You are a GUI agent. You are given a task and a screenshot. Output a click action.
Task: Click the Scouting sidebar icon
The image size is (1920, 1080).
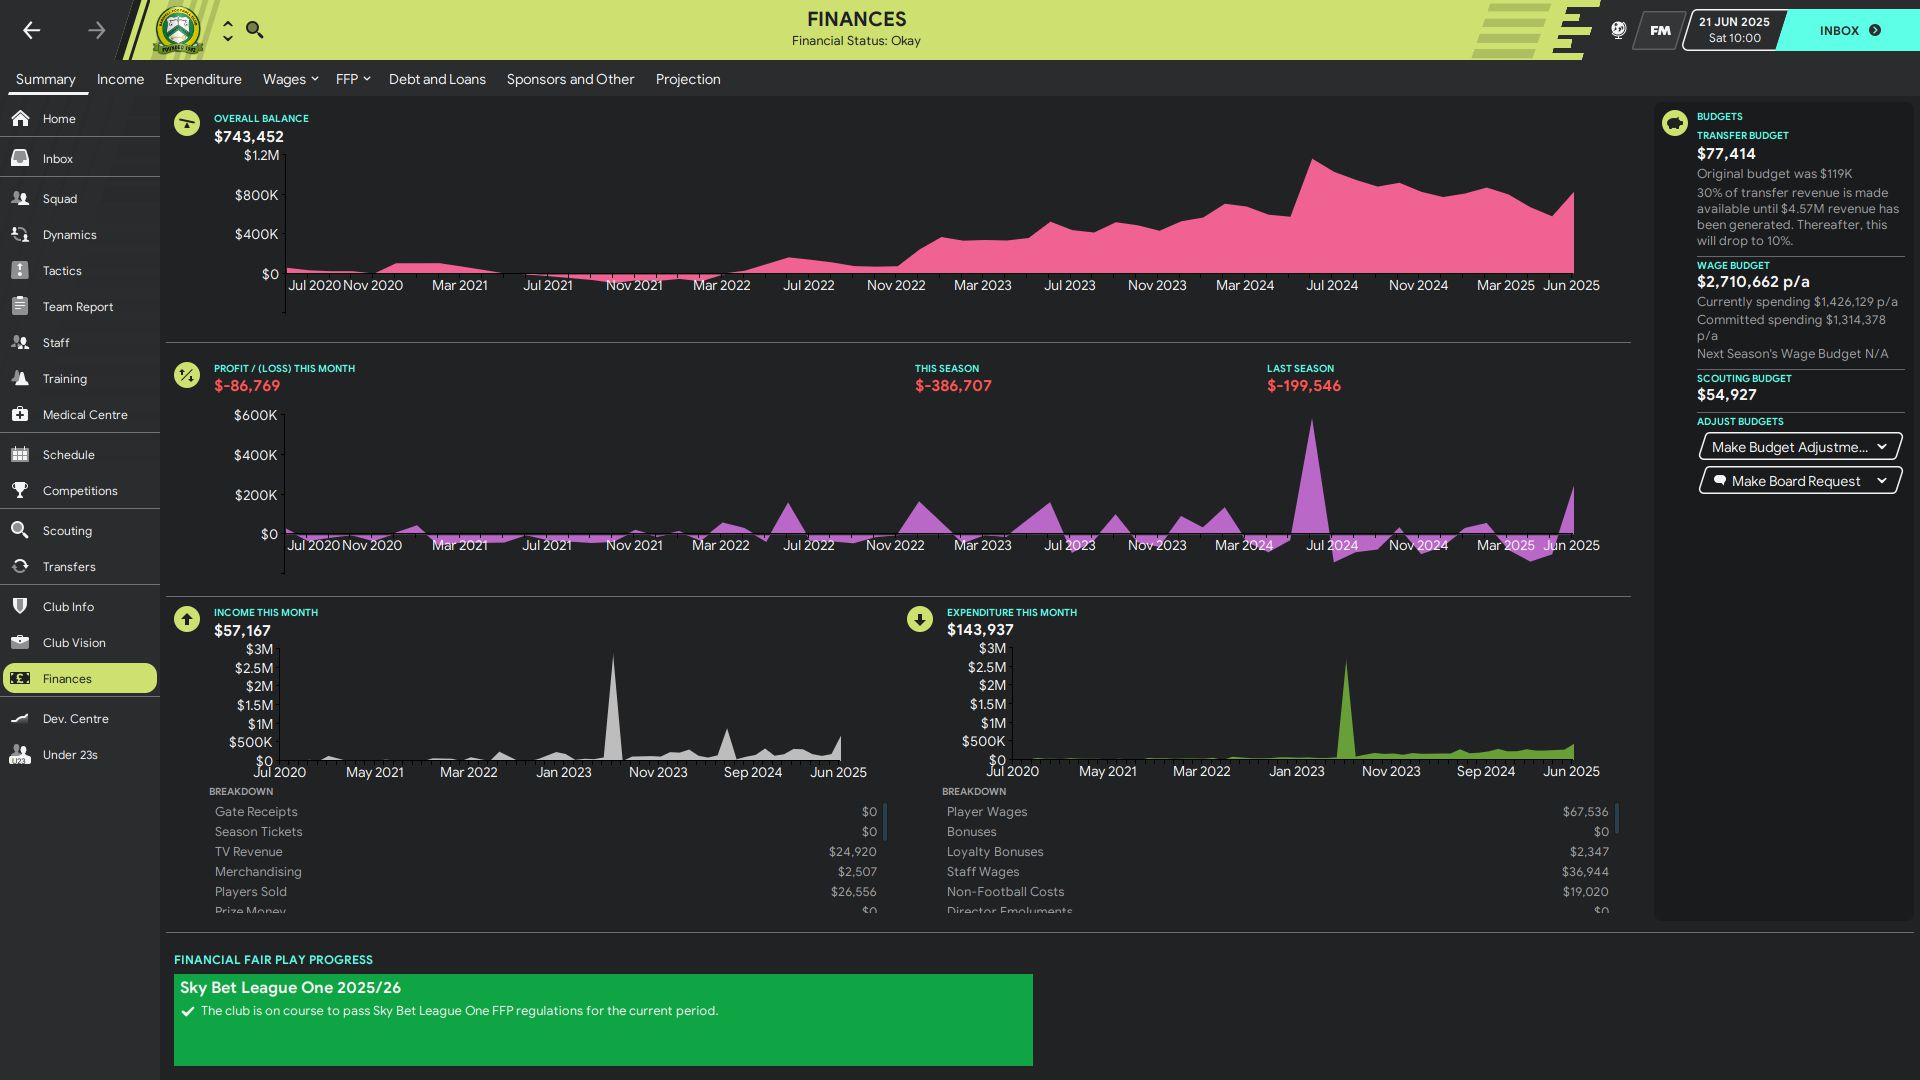(x=20, y=530)
